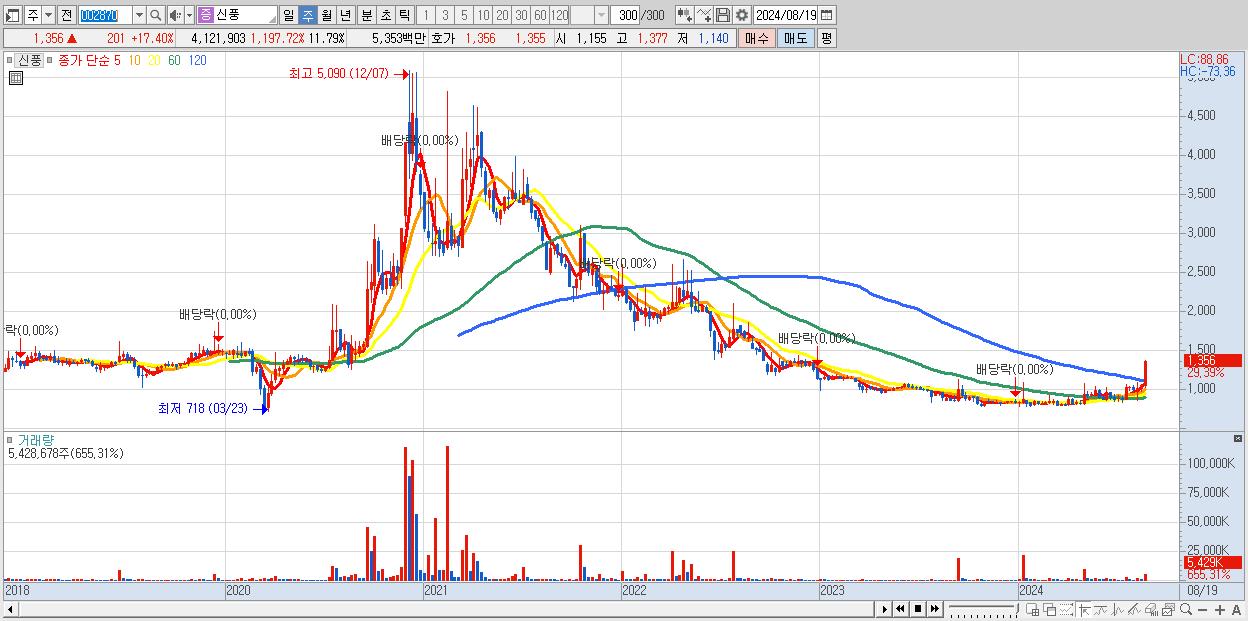Click the plus zoom-in icon
The width and height of the screenshot is (1248, 621).
[x=1220, y=610]
